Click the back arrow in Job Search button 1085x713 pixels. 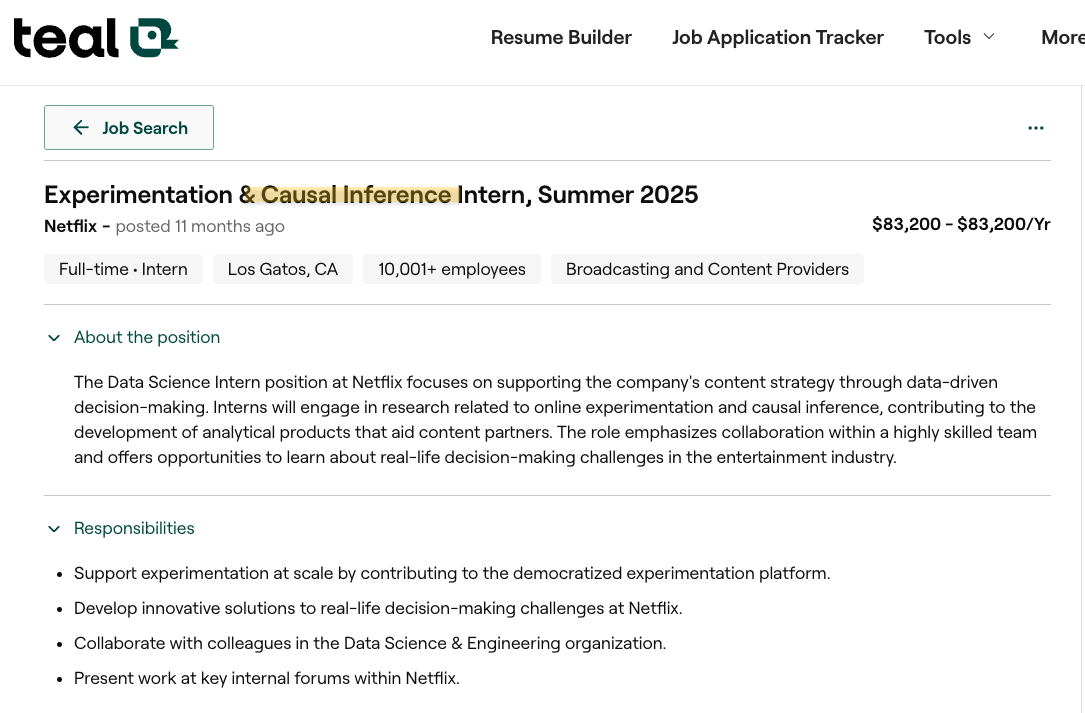pyautogui.click(x=81, y=128)
